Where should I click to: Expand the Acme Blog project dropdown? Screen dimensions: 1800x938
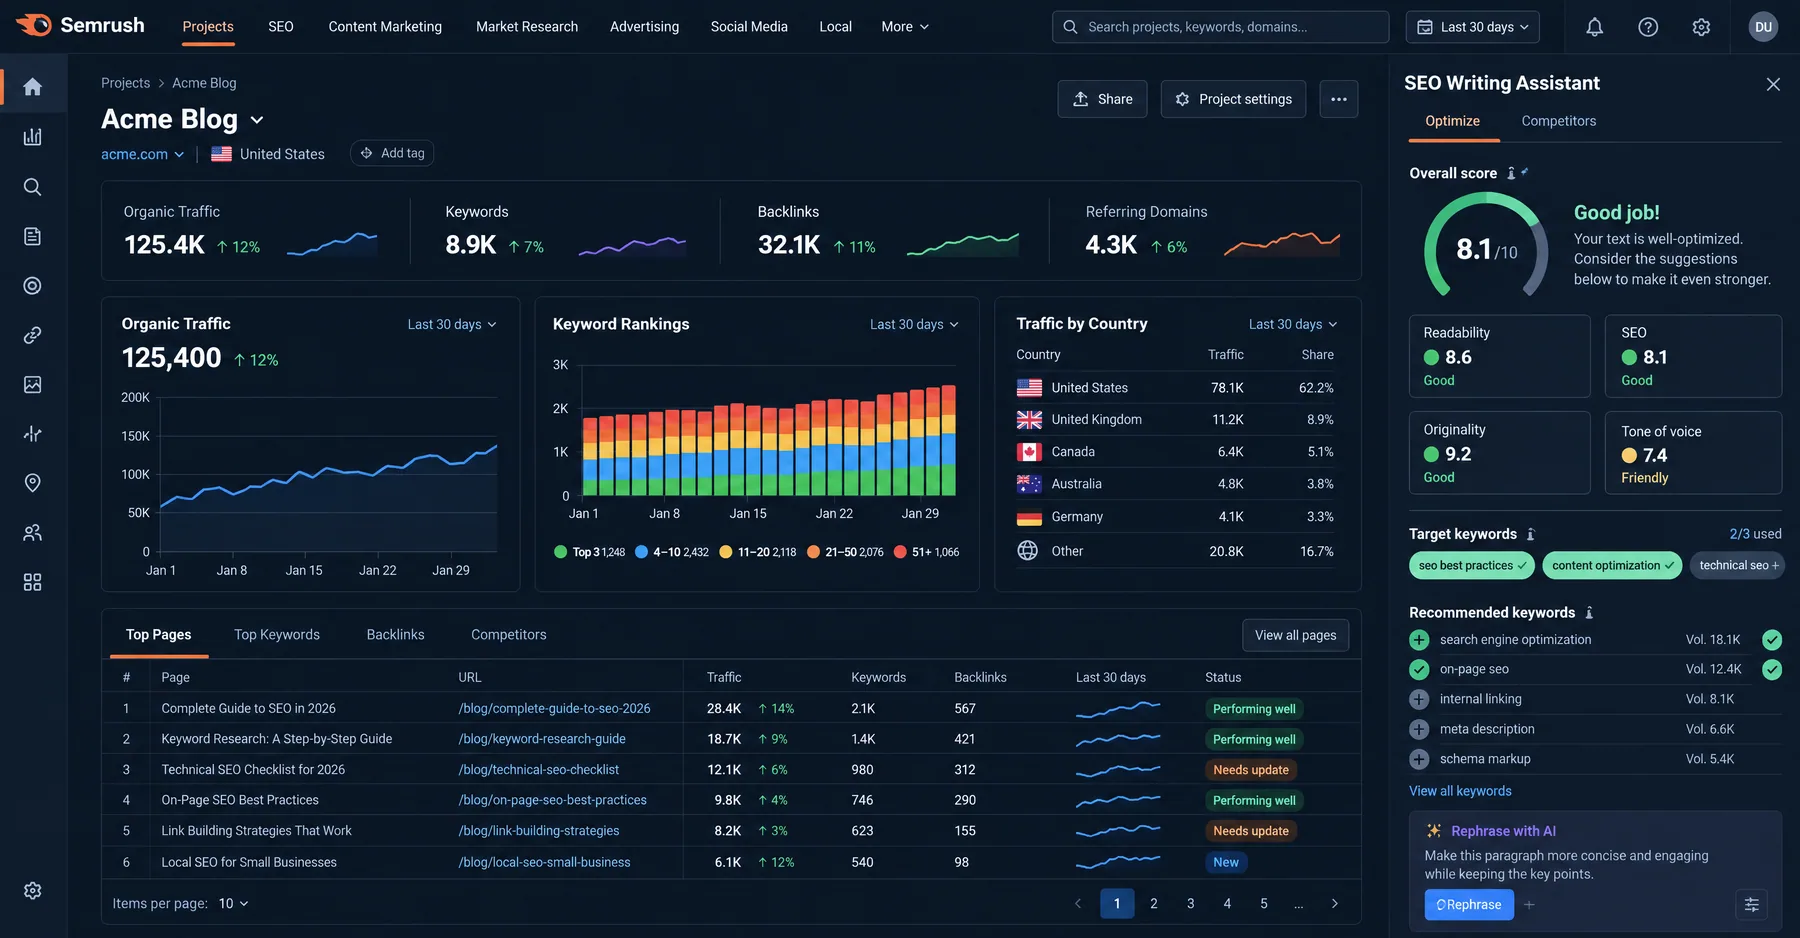tap(257, 120)
